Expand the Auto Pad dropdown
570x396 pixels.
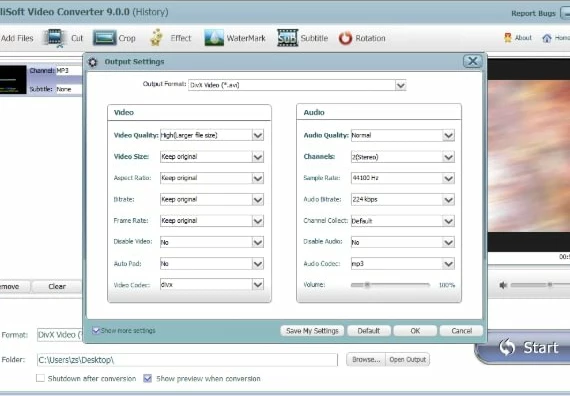point(258,264)
